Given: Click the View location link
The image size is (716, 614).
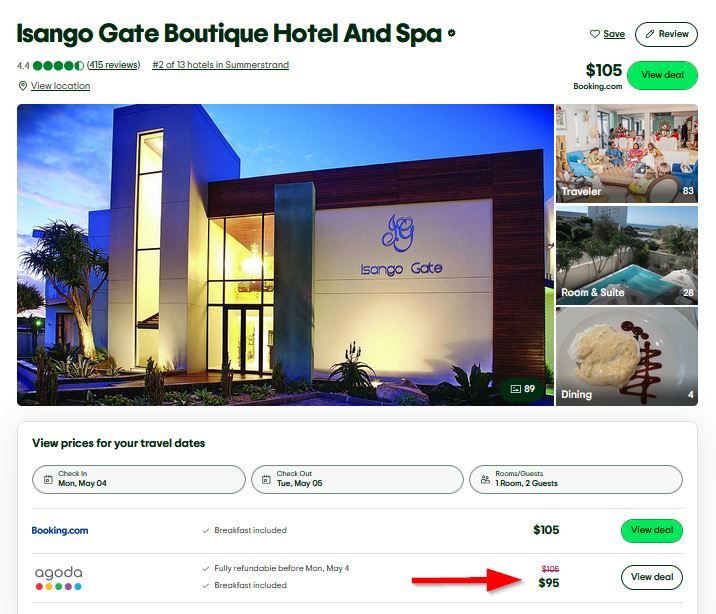Looking at the screenshot, I should (60, 86).
